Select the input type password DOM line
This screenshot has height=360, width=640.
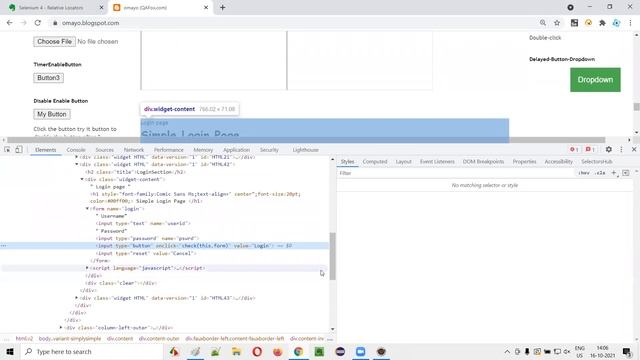147,238
